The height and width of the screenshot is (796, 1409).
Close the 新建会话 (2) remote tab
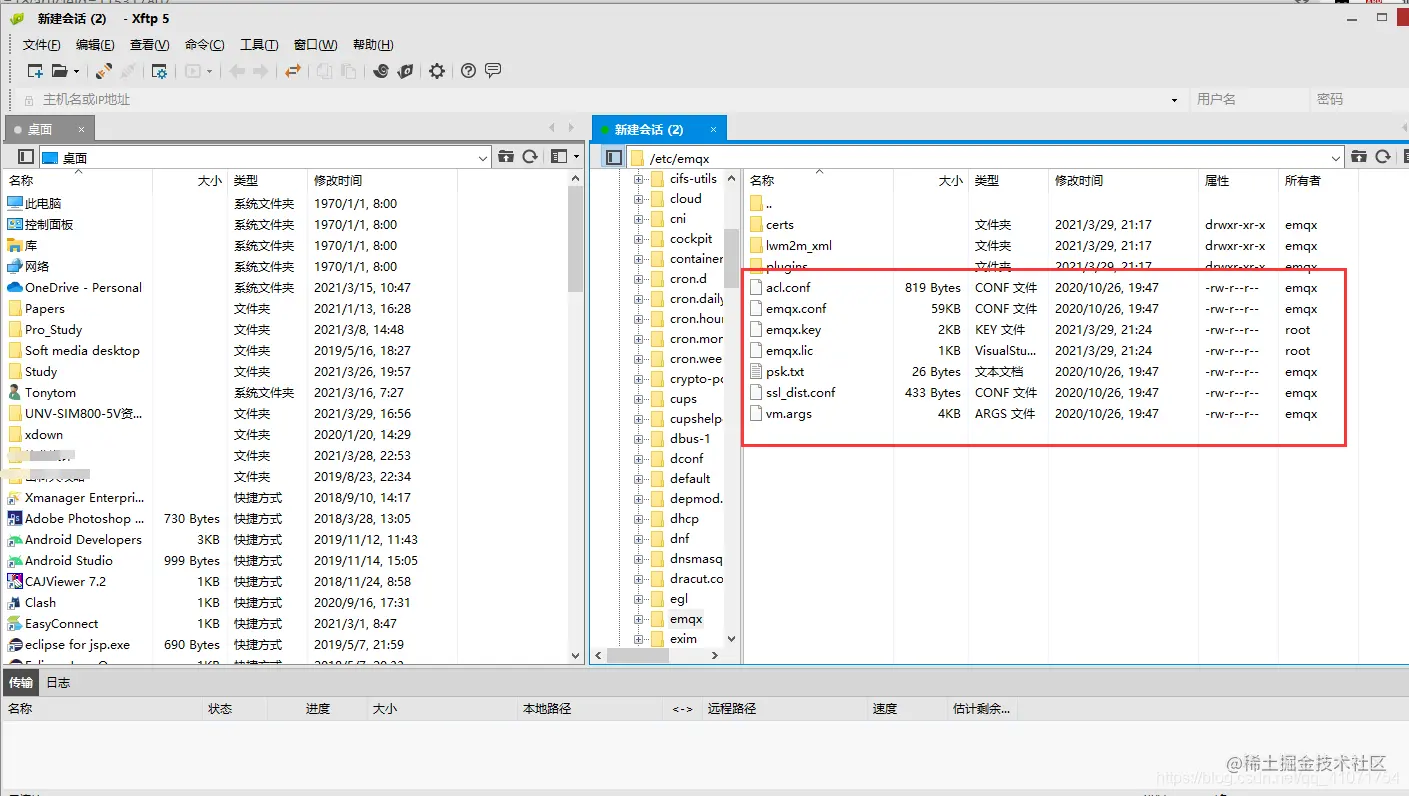pos(713,129)
